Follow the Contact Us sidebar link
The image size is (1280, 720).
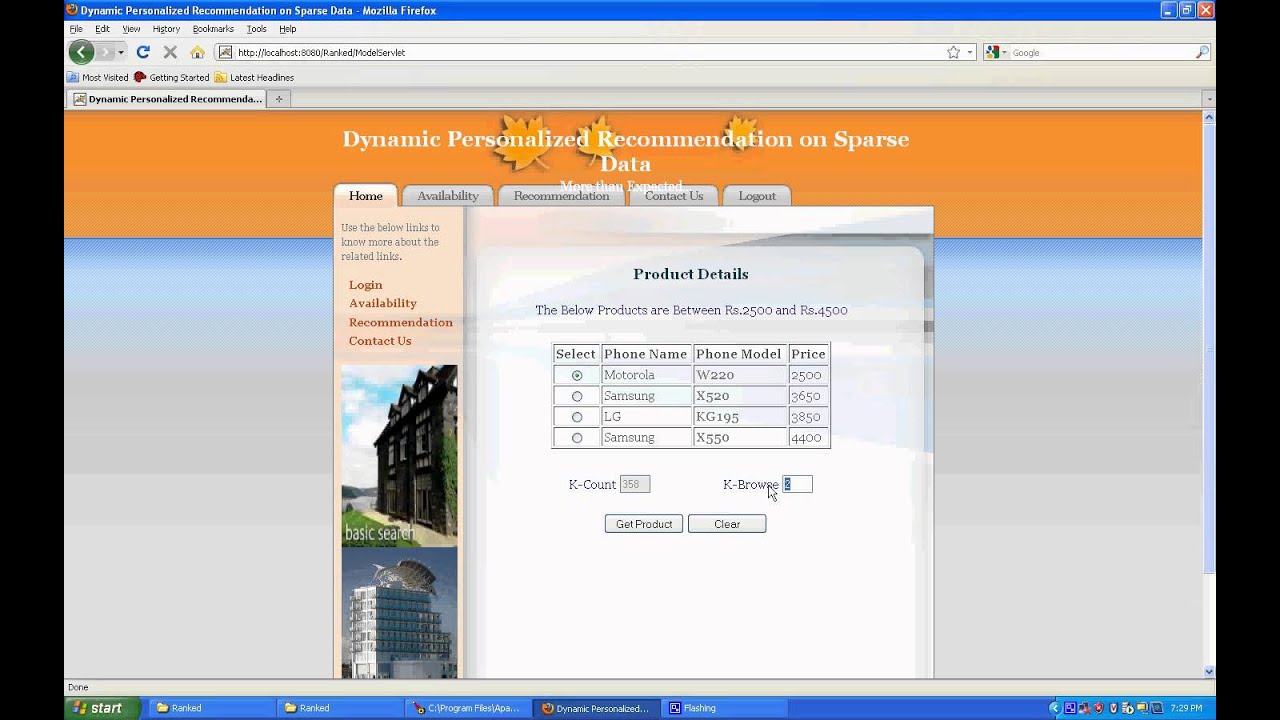(x=380, y=341)
